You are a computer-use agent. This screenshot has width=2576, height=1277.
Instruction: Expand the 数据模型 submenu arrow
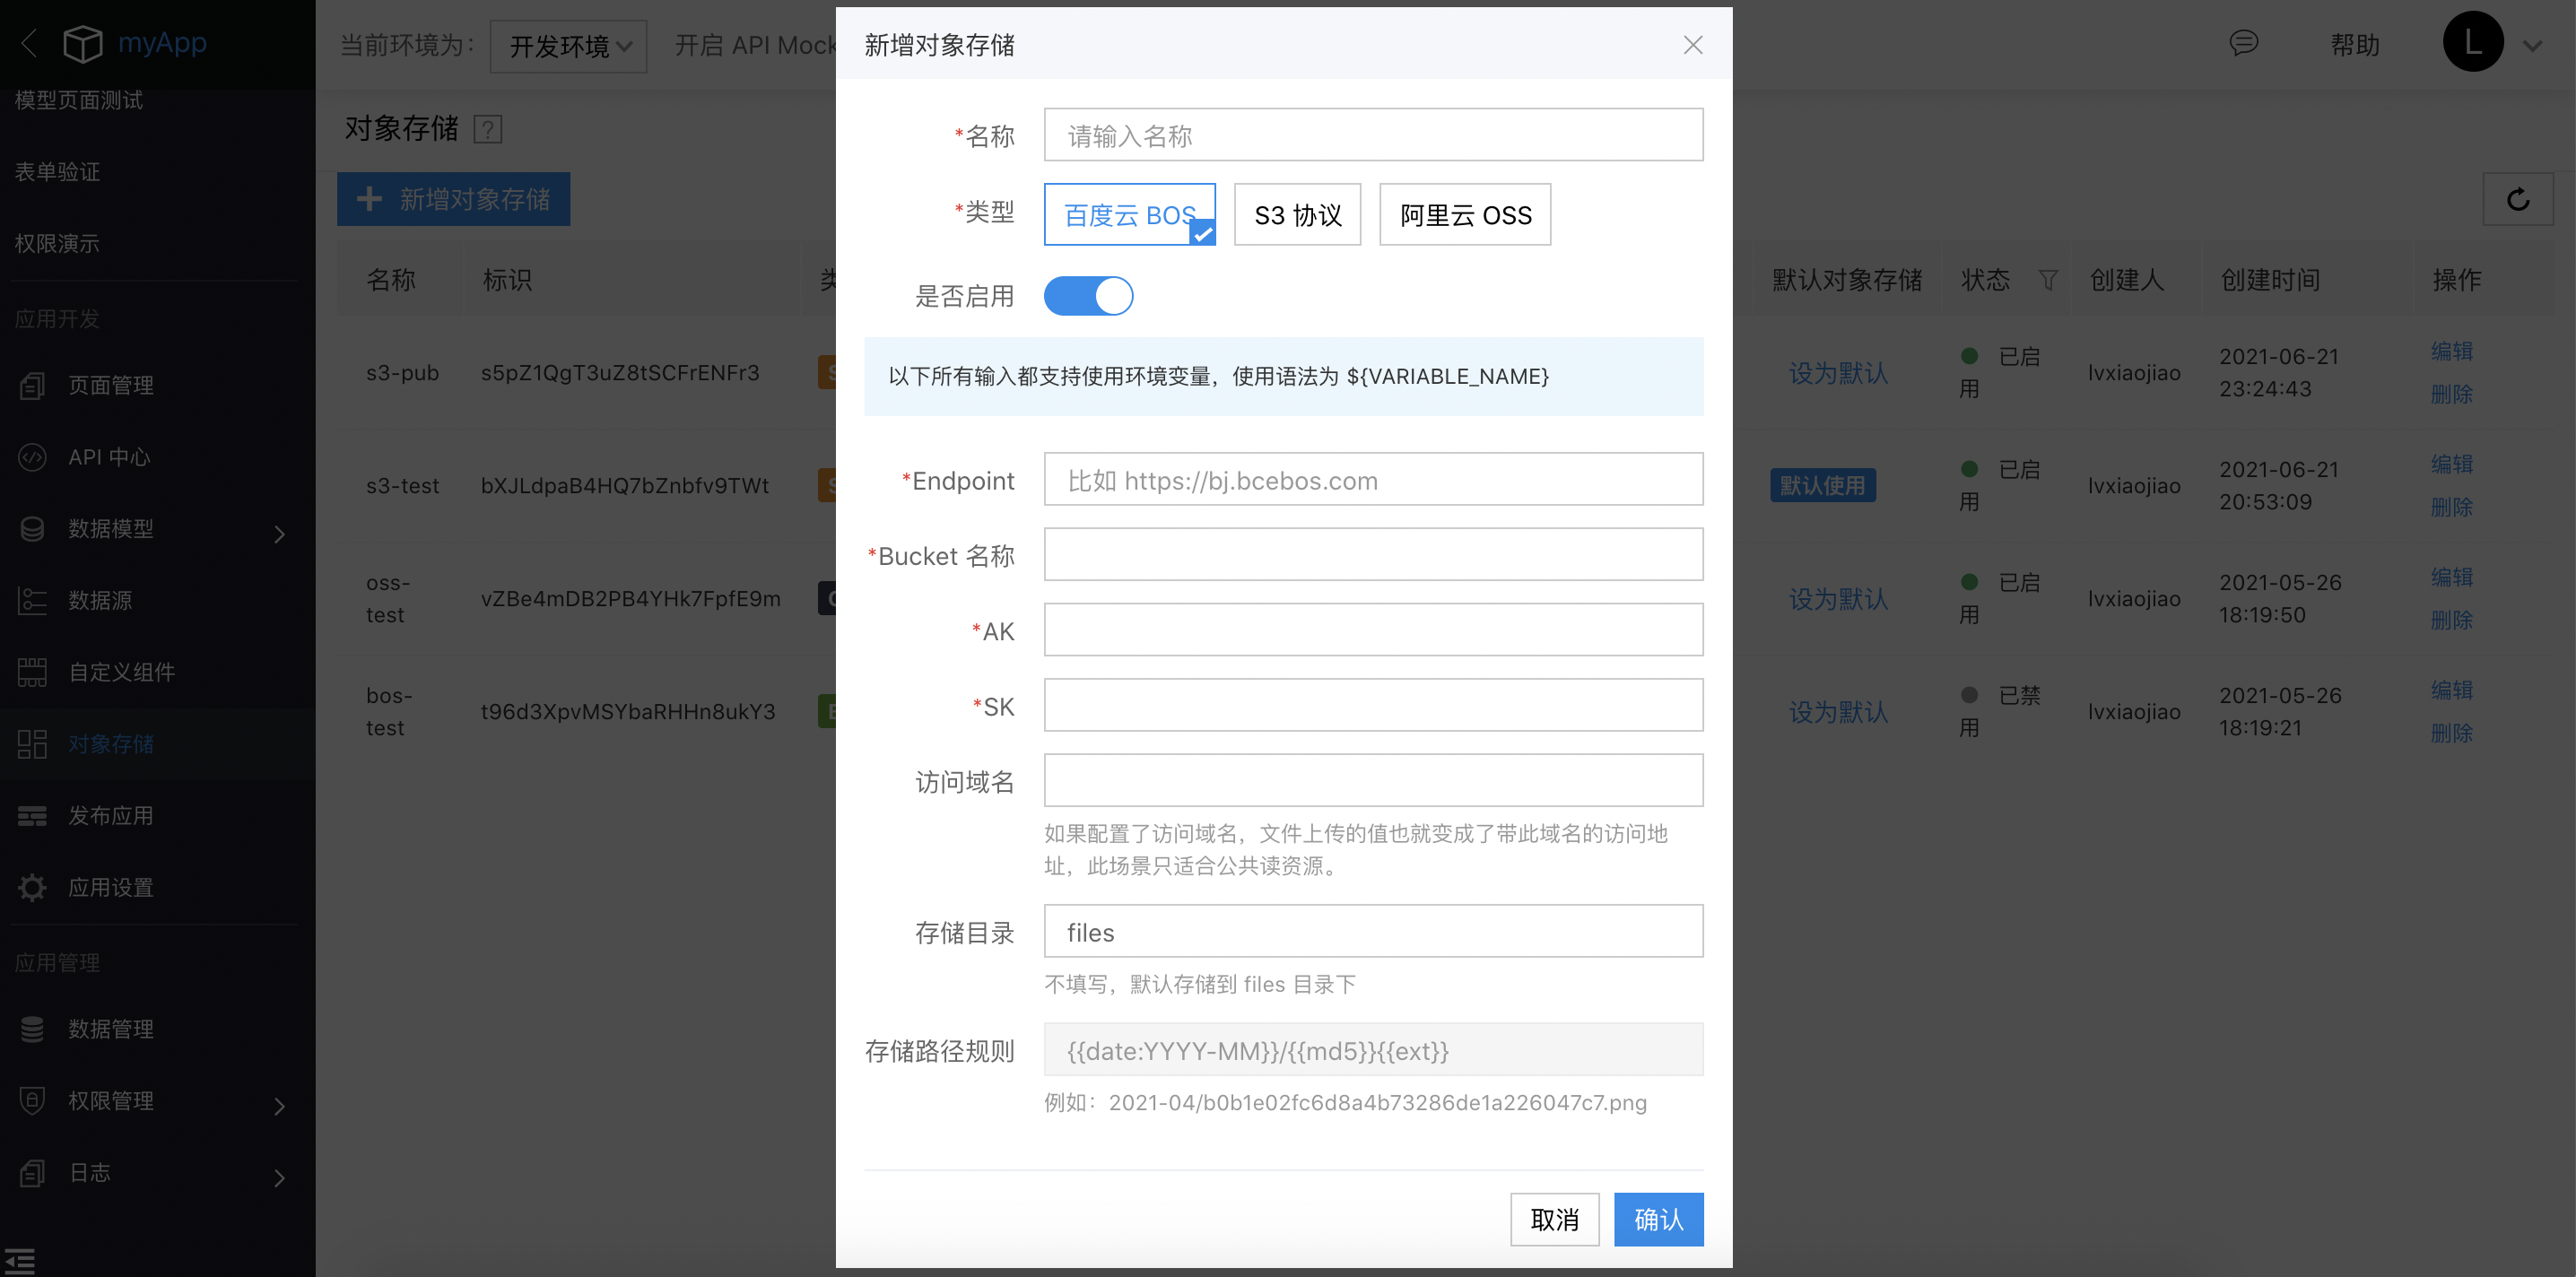[279, 534]
